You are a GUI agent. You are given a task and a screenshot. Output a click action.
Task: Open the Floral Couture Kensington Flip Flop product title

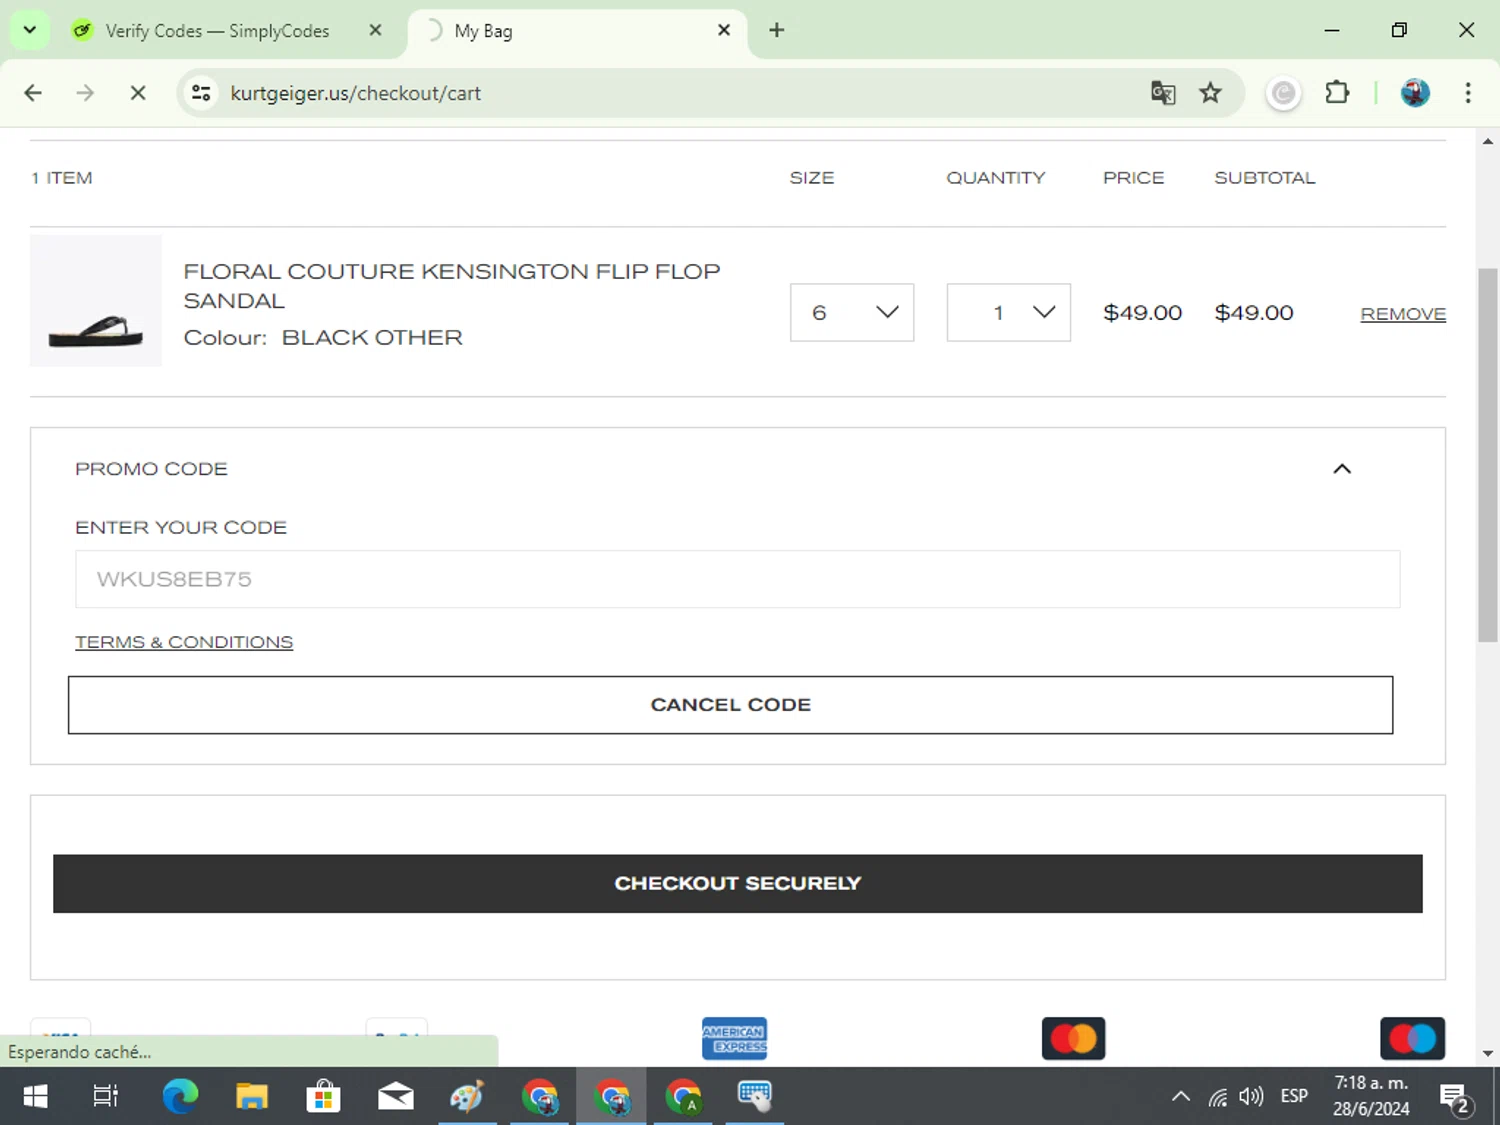pos(452,286)
